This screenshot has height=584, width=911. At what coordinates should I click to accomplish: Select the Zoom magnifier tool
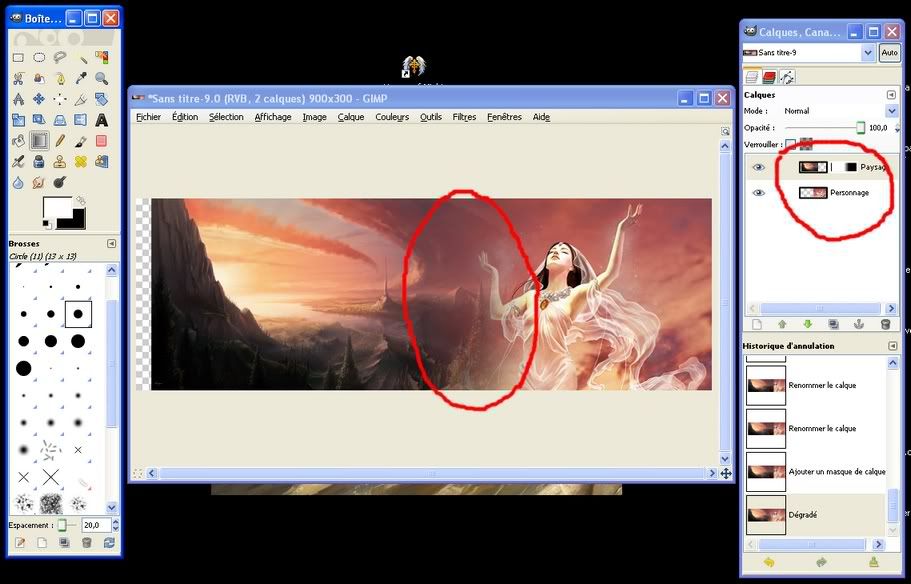point(102,78)
